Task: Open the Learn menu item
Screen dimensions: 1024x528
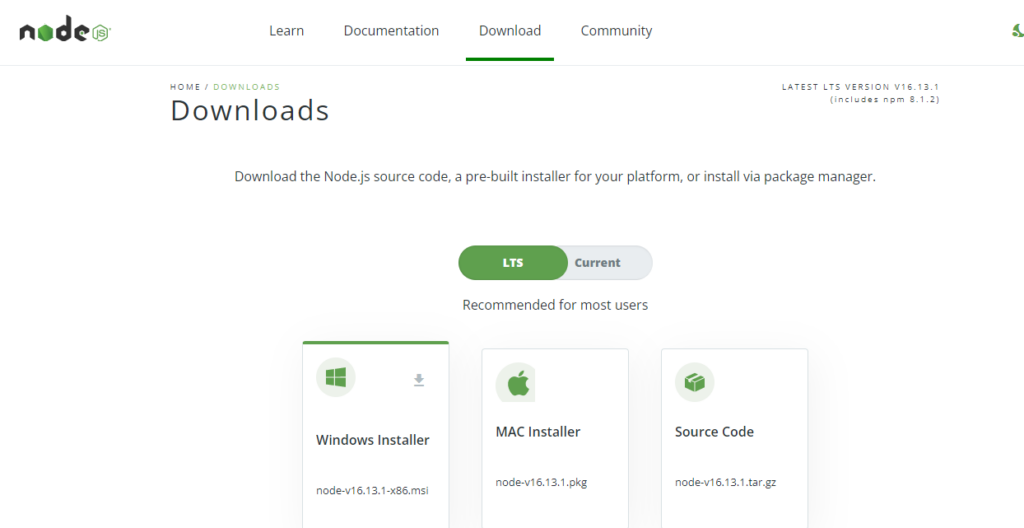Action: (286, 31)
